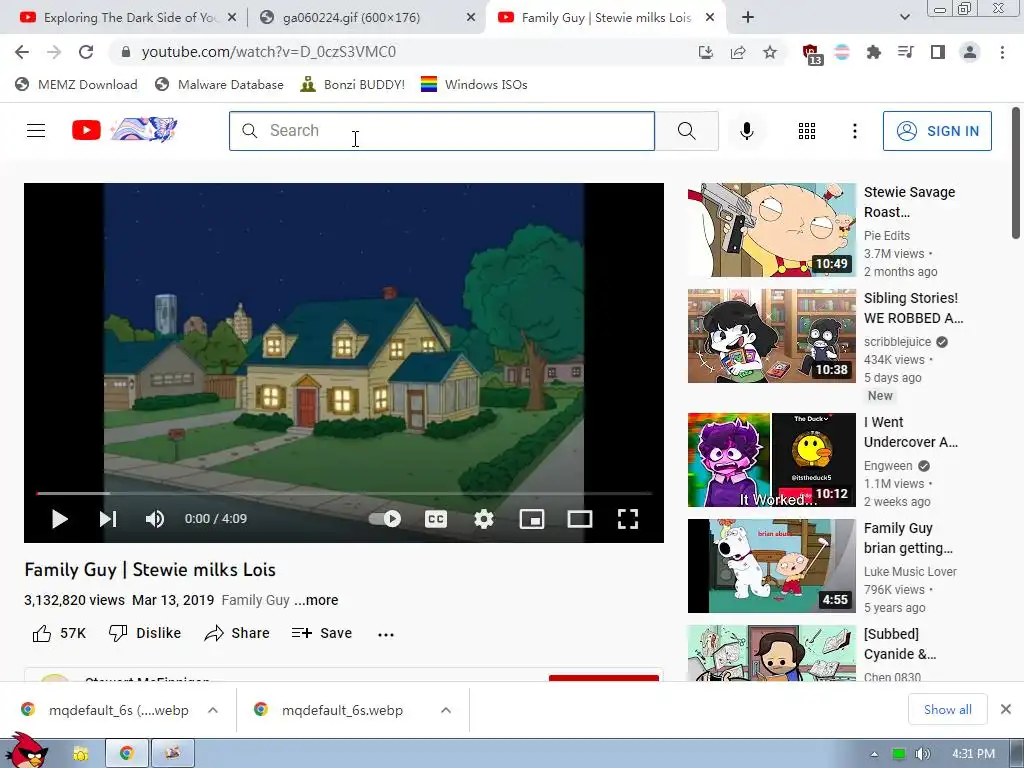Open options arrow for mqdefault_6s.webp download
Image resolution: width=1024 pixels, height=768 pixels.
click(446, 710)
